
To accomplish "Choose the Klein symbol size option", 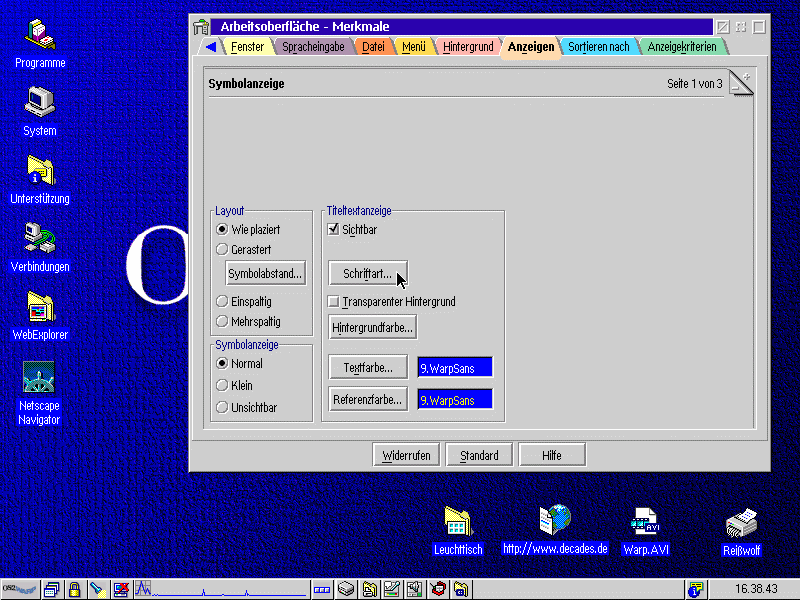I will pos(222,385).
